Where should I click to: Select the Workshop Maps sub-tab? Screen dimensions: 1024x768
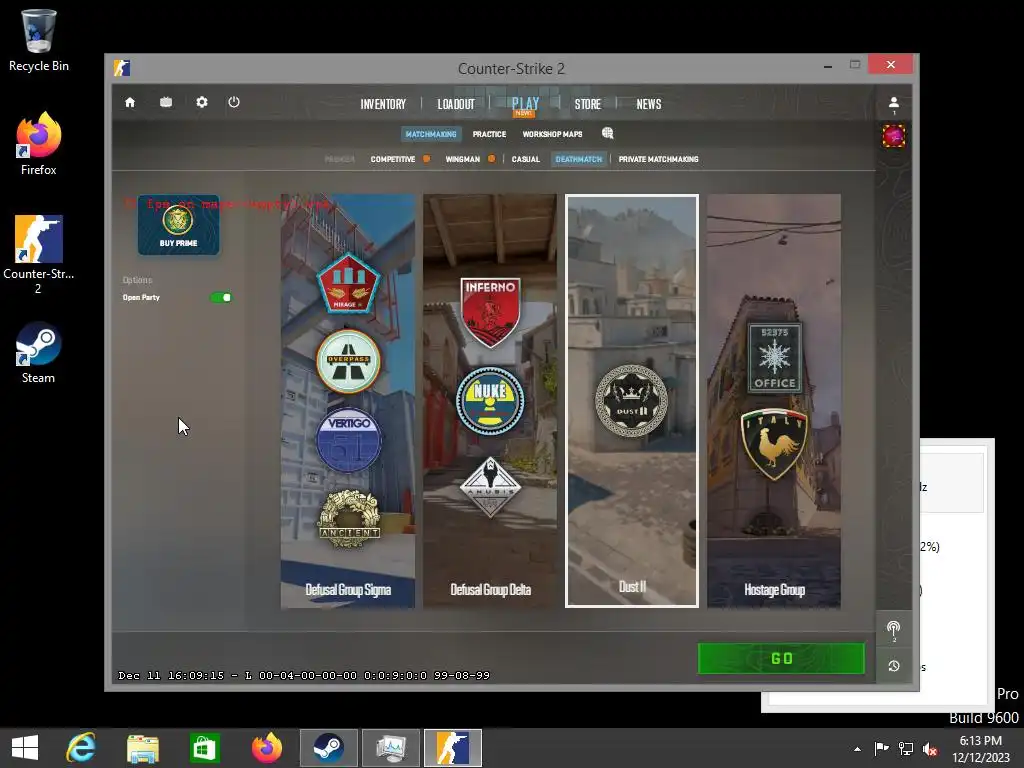[x=552, y=134]
